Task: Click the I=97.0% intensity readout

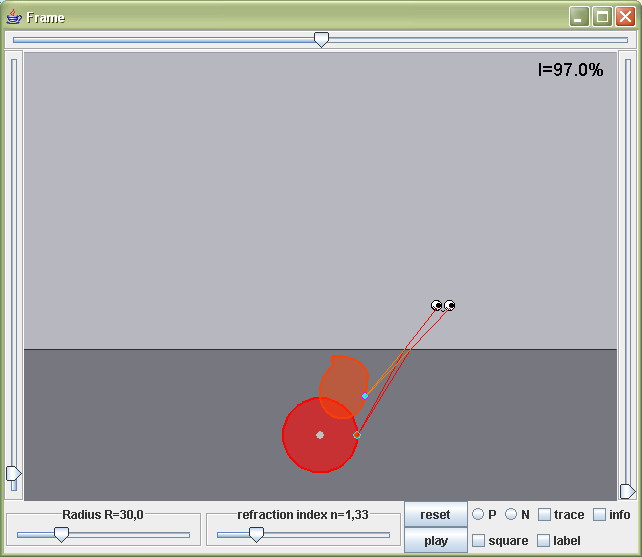Action: click(570, 70)
